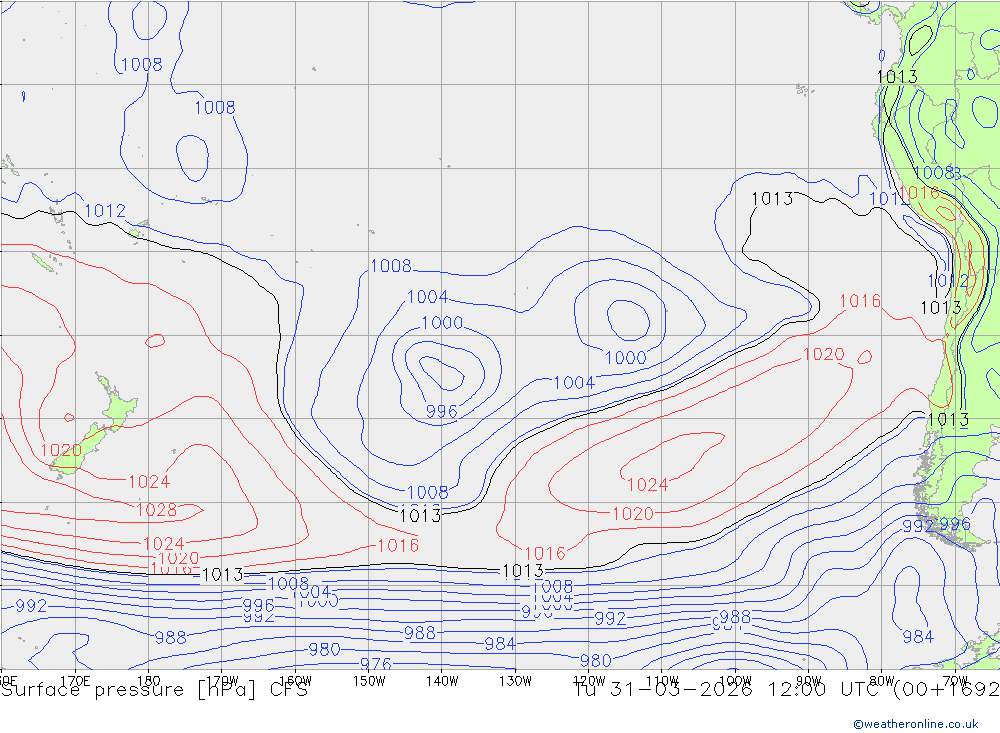Click the black 1013 label over Ecuador's coast
This screenshot has height=733, width=1000.
[x=897, y=77]
